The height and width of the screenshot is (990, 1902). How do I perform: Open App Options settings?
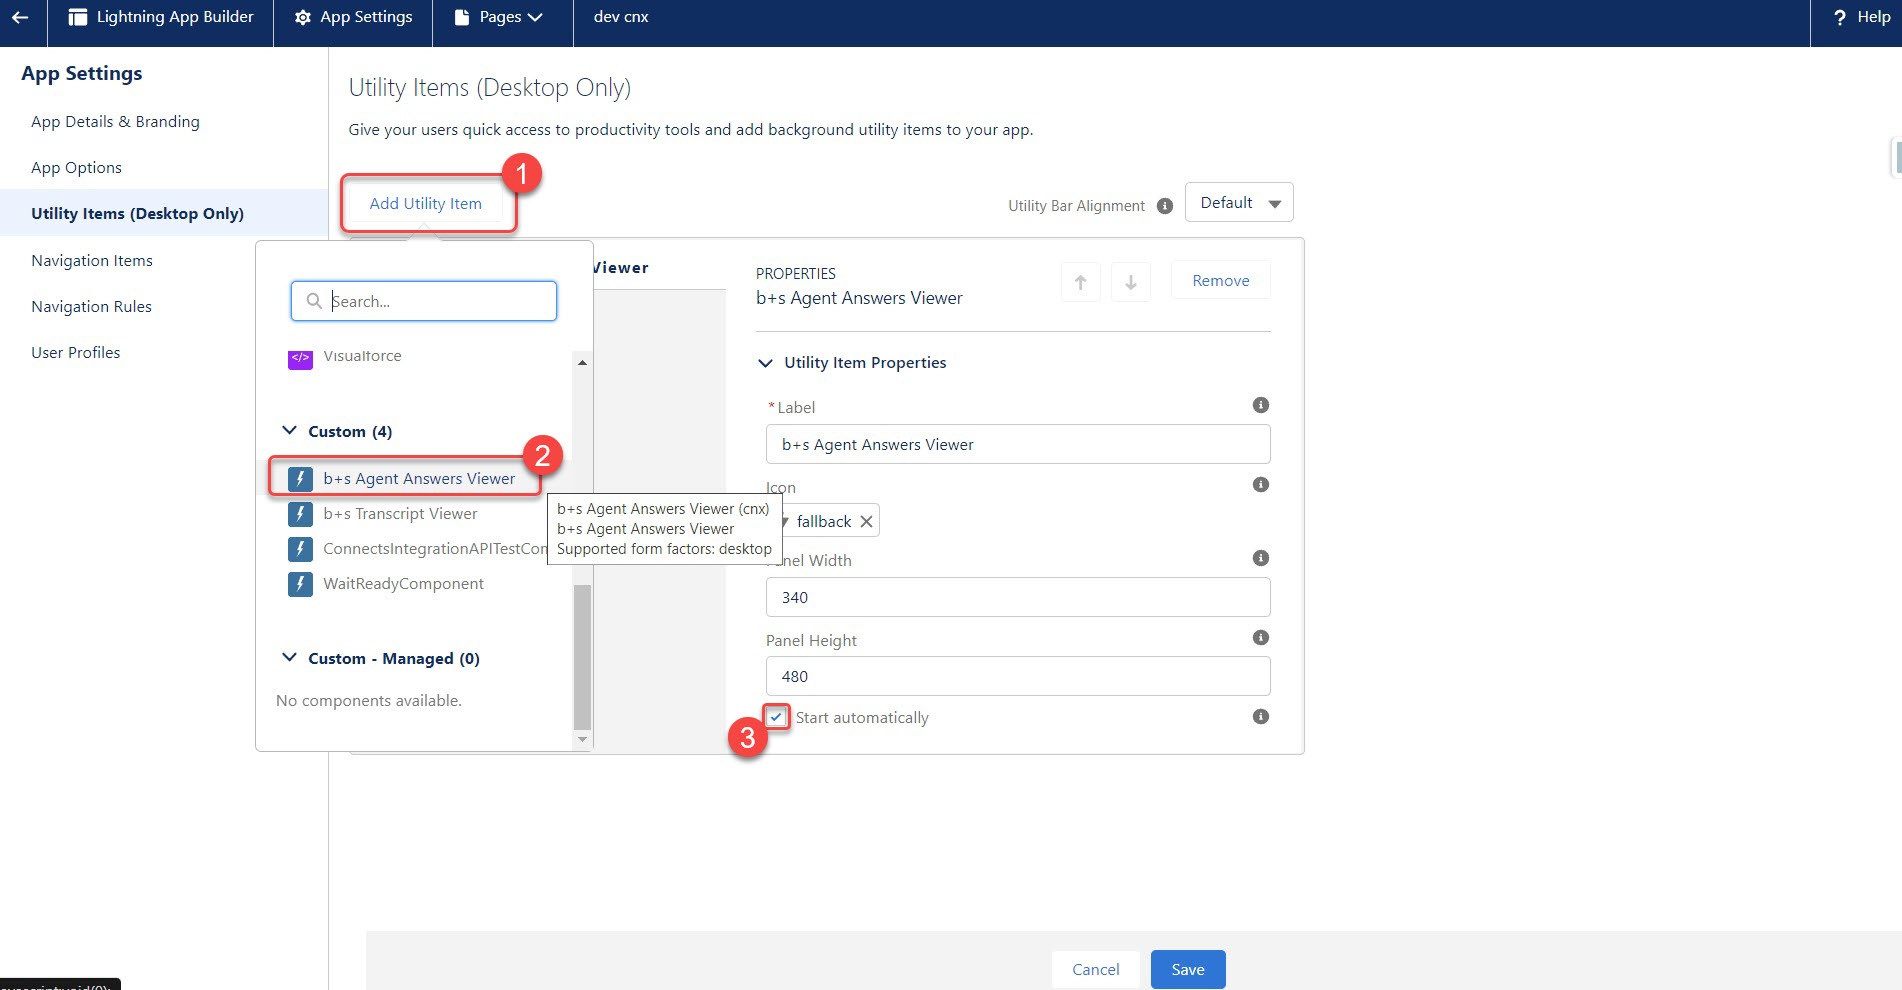pyautogui.click(x=76, y=168)
